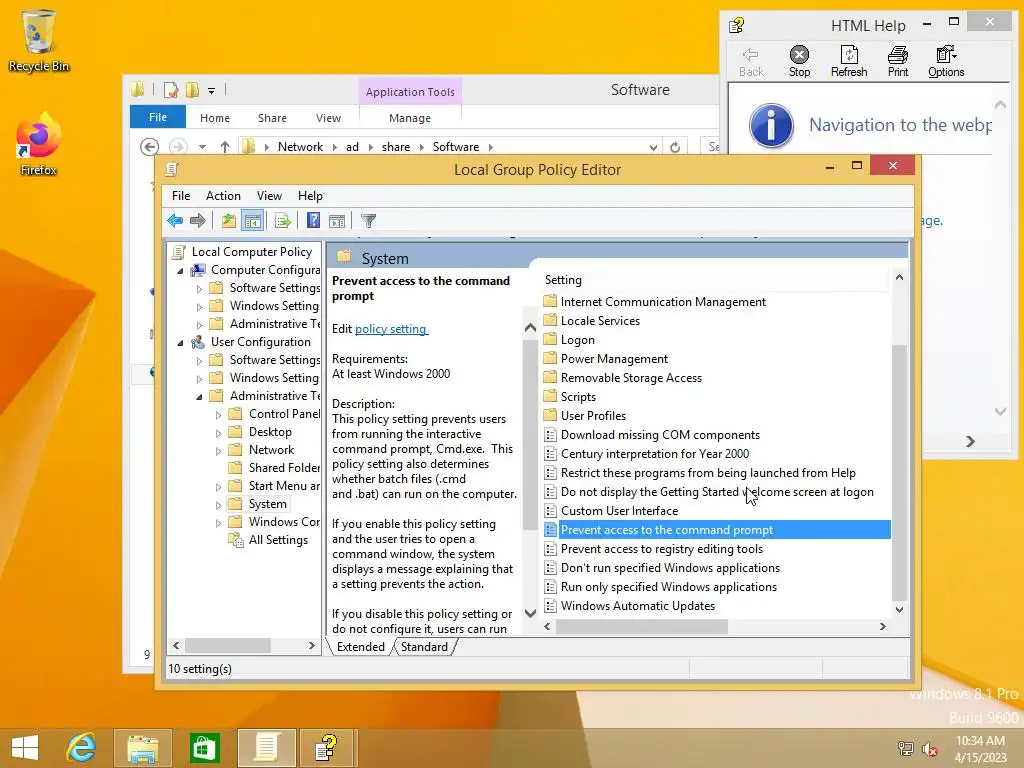Collapse User Administrative Templates node
Image resolution: width=1024 pixels, height=768 pixels.
199,396
